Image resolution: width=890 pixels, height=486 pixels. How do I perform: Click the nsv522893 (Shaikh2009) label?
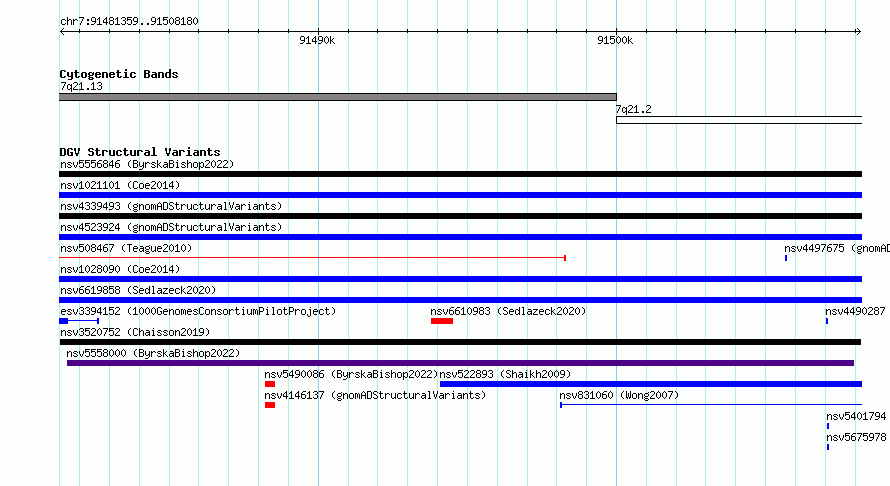505,374
